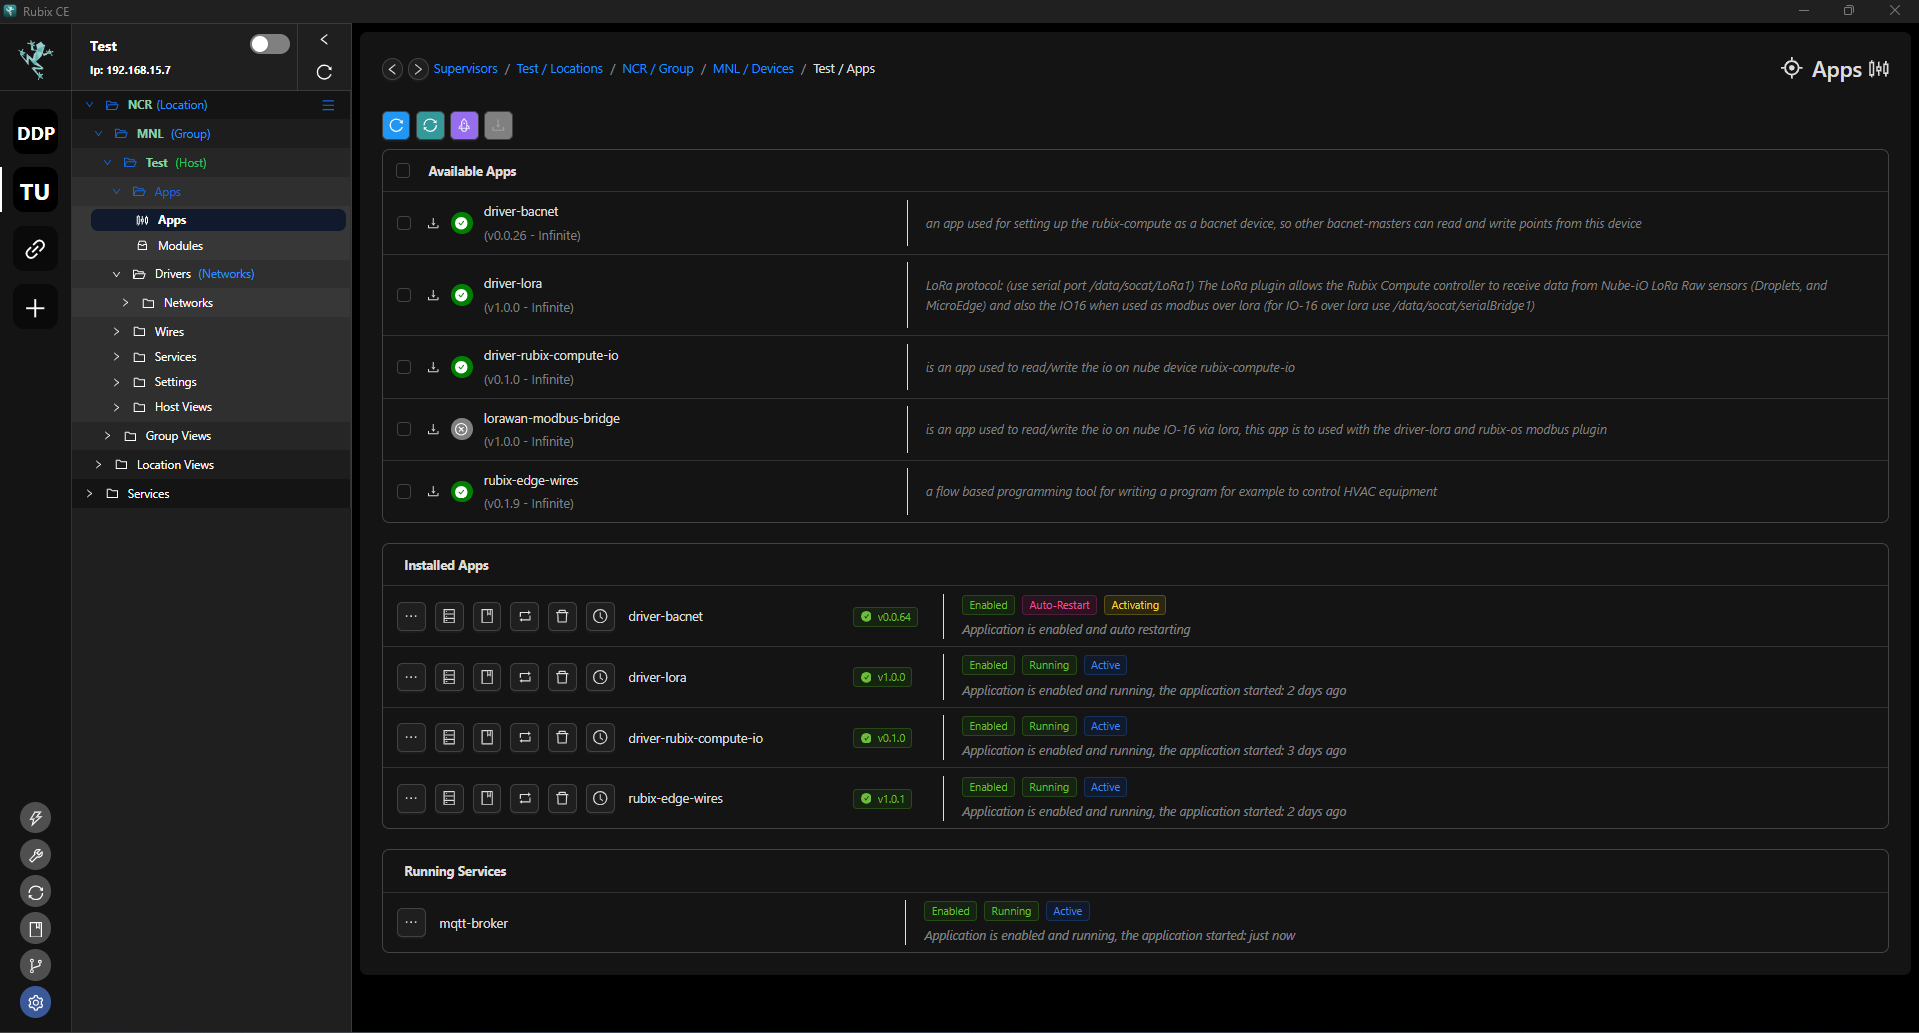
Task: Click the Activating status tag
Action: pos(1135,605)
